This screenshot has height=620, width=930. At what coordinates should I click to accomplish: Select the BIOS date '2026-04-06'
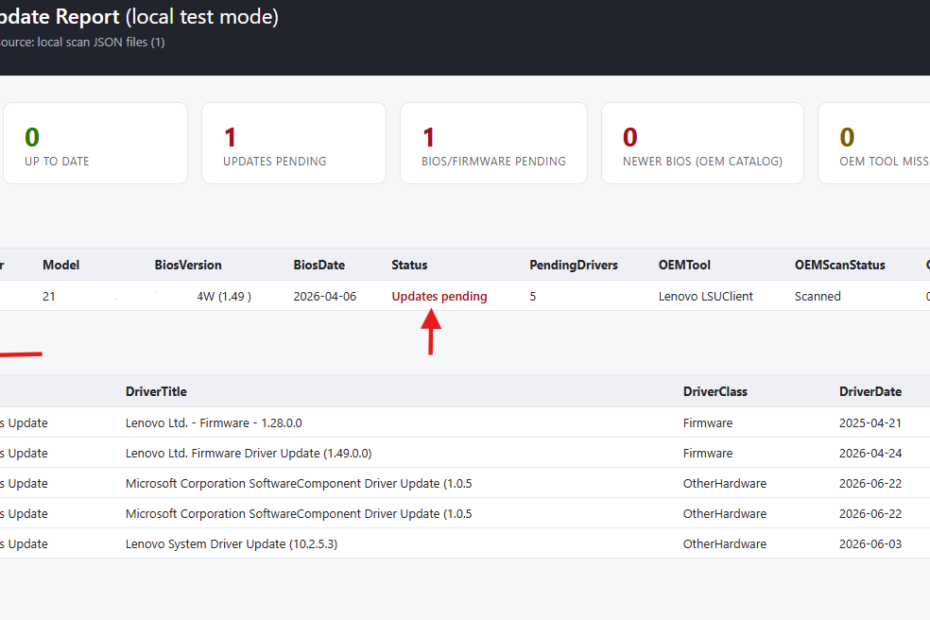click(x=325, y=296)
